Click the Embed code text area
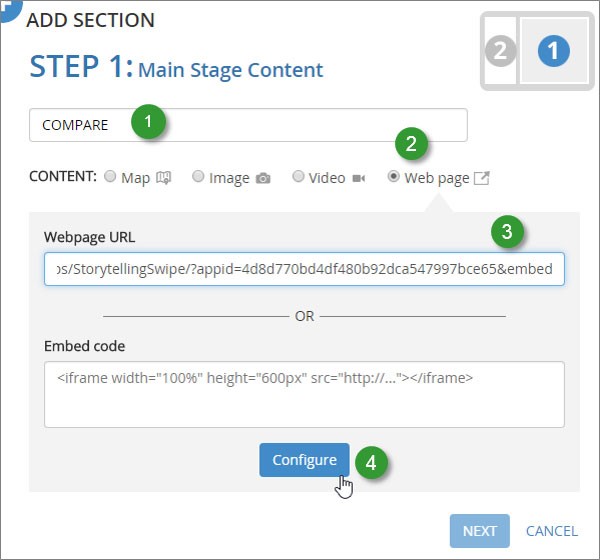The height and width of the screenshot is (560, 600). point(304,394)
